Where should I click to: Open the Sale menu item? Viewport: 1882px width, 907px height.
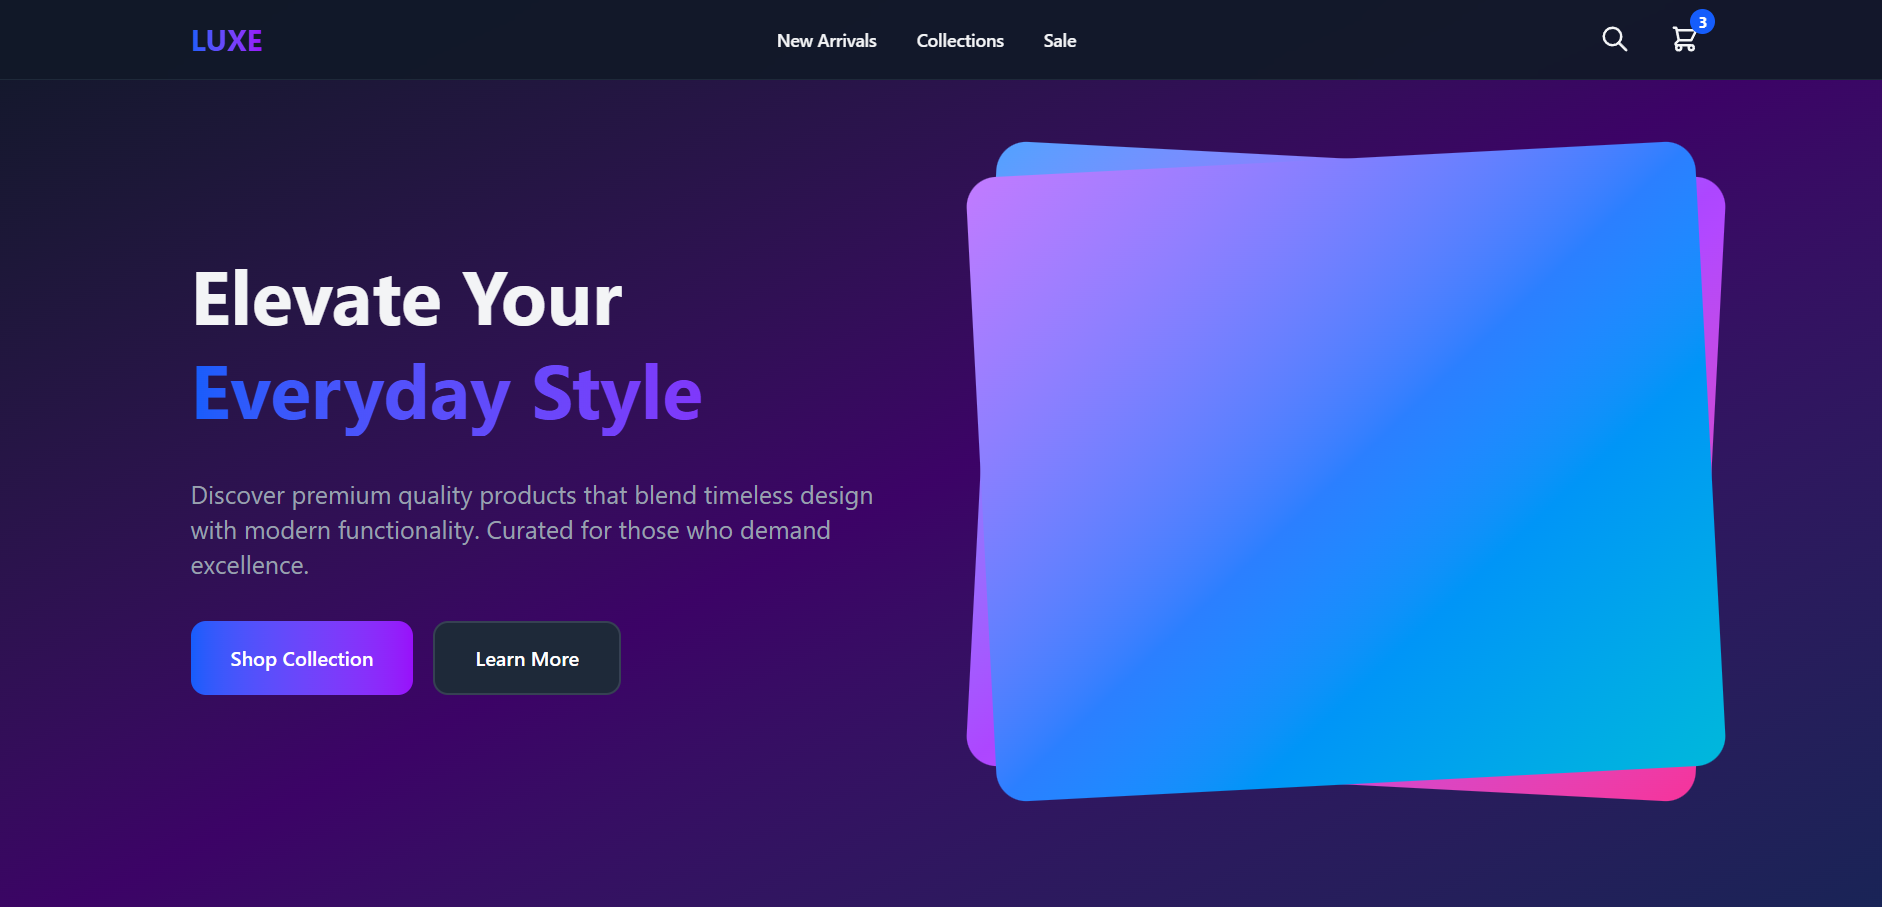pos(1060,41)
